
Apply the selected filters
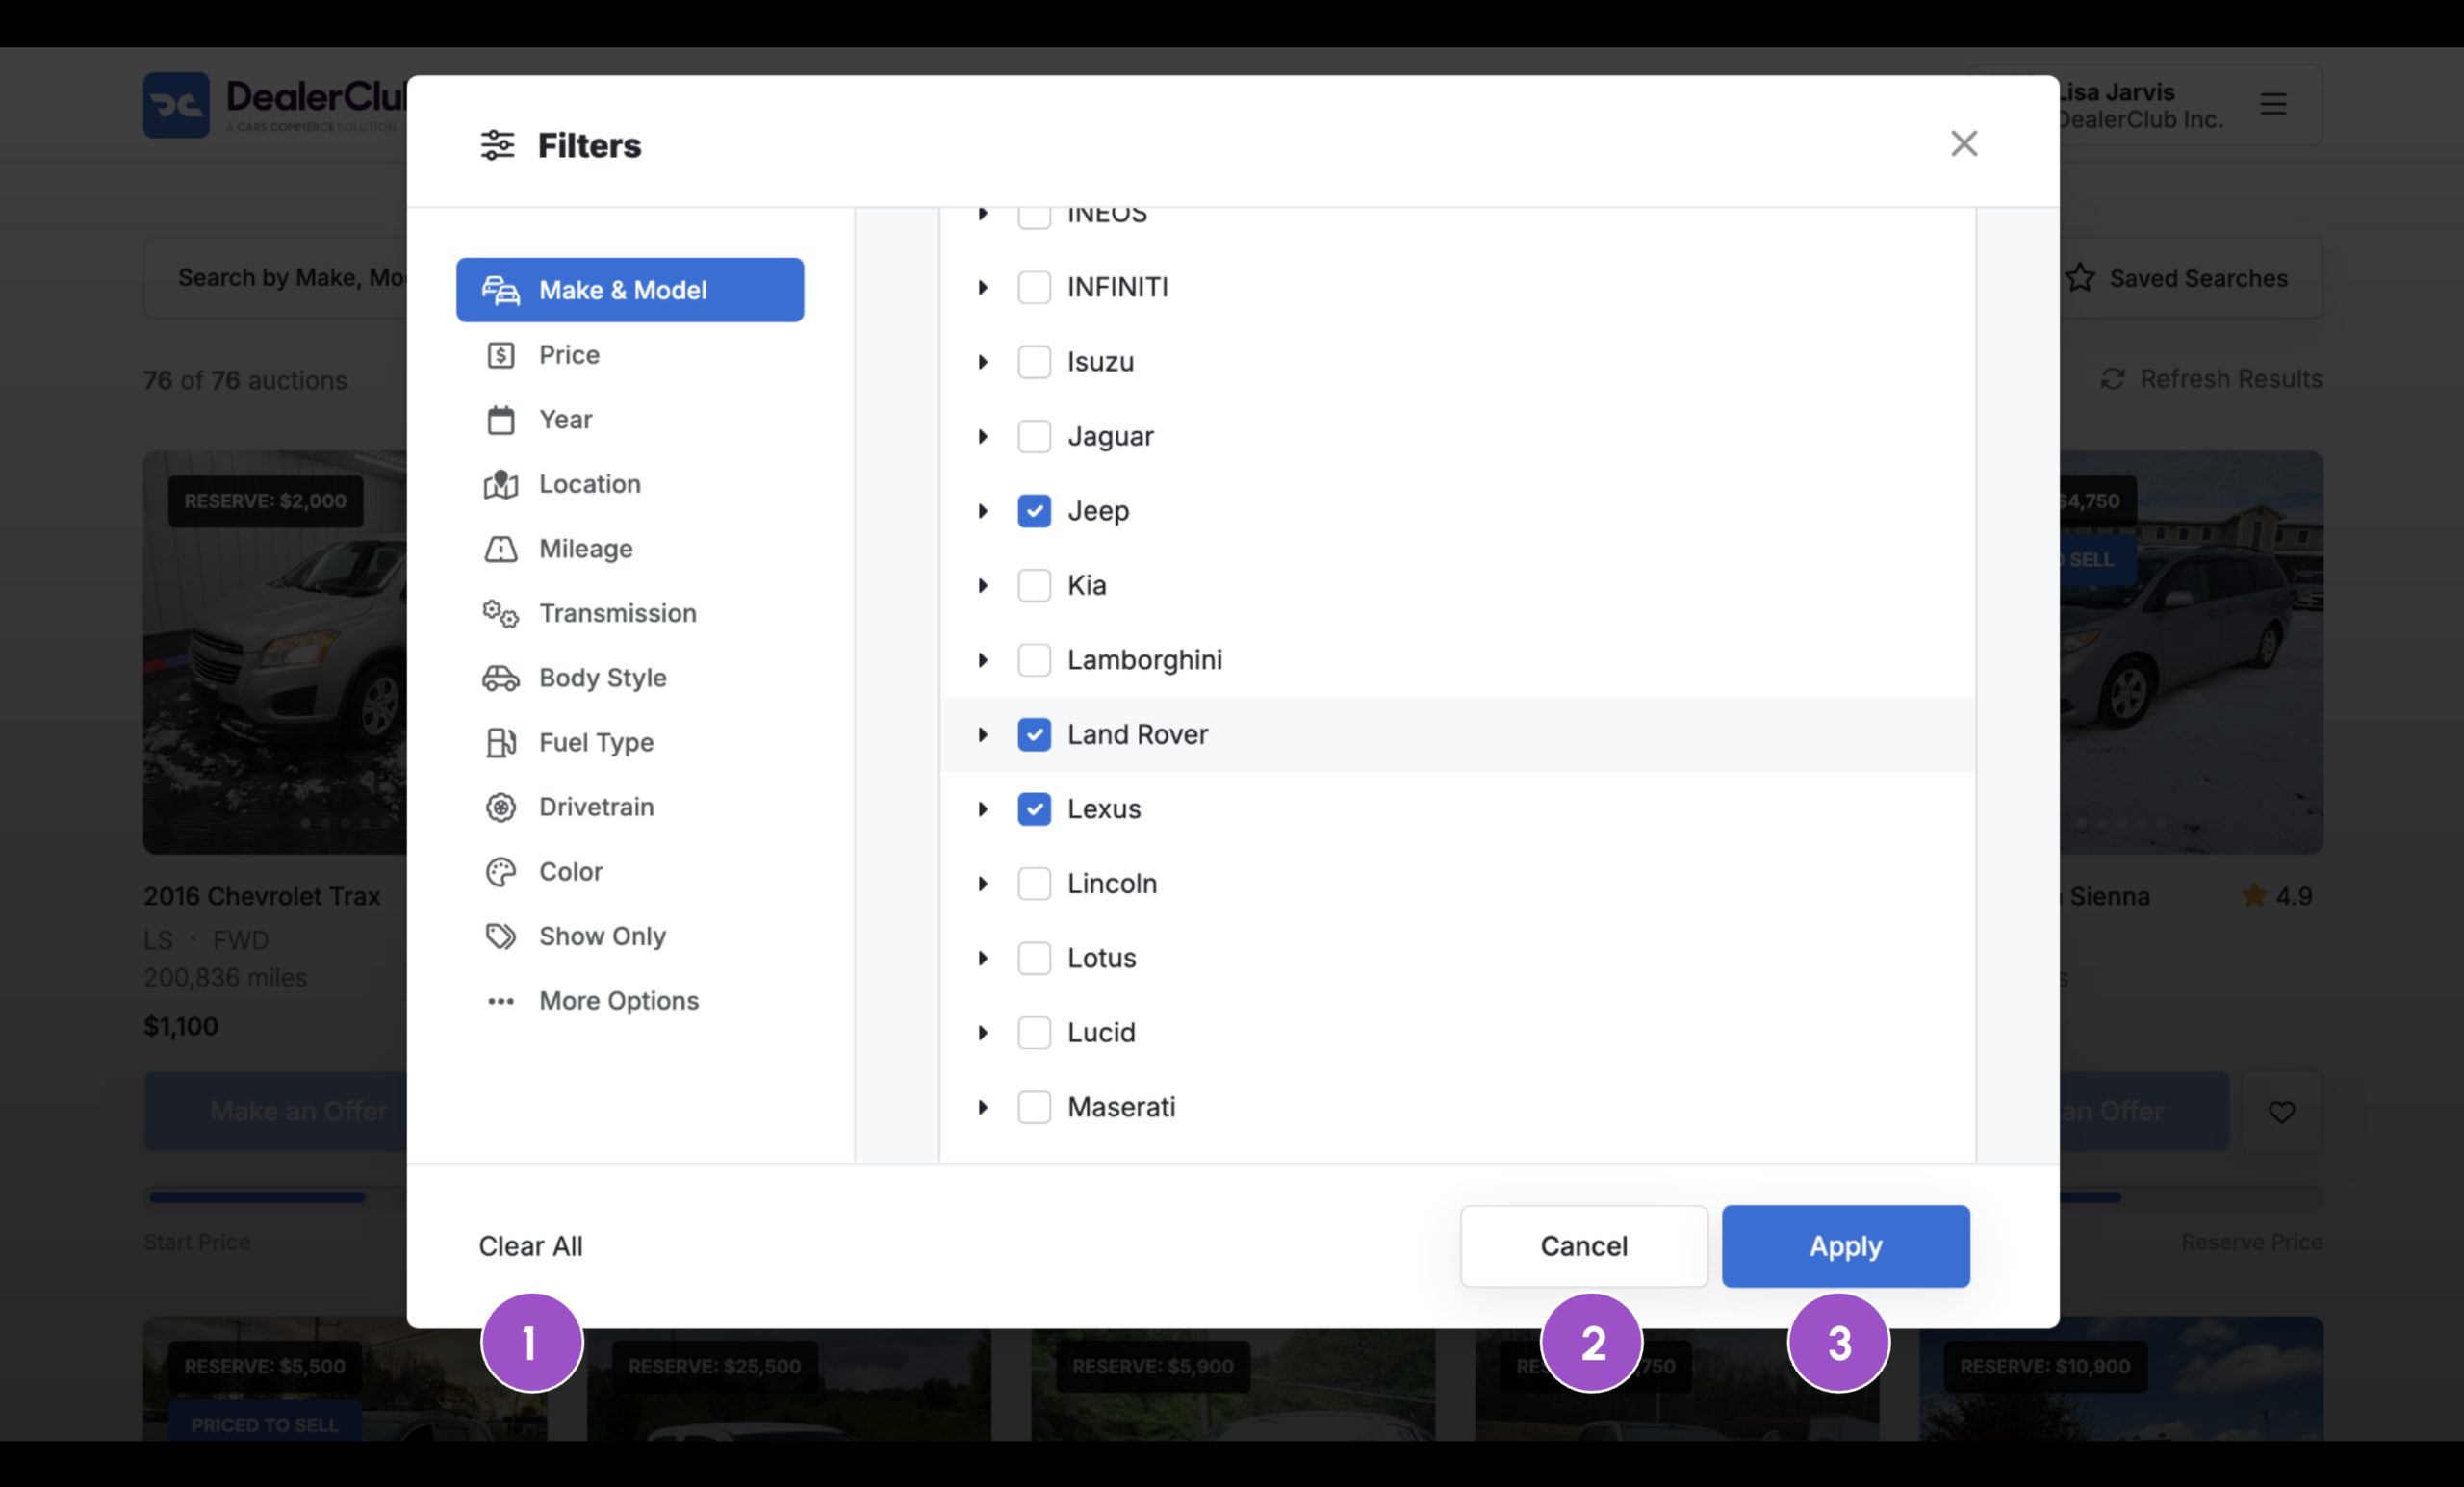(x=1845, y=1246)
